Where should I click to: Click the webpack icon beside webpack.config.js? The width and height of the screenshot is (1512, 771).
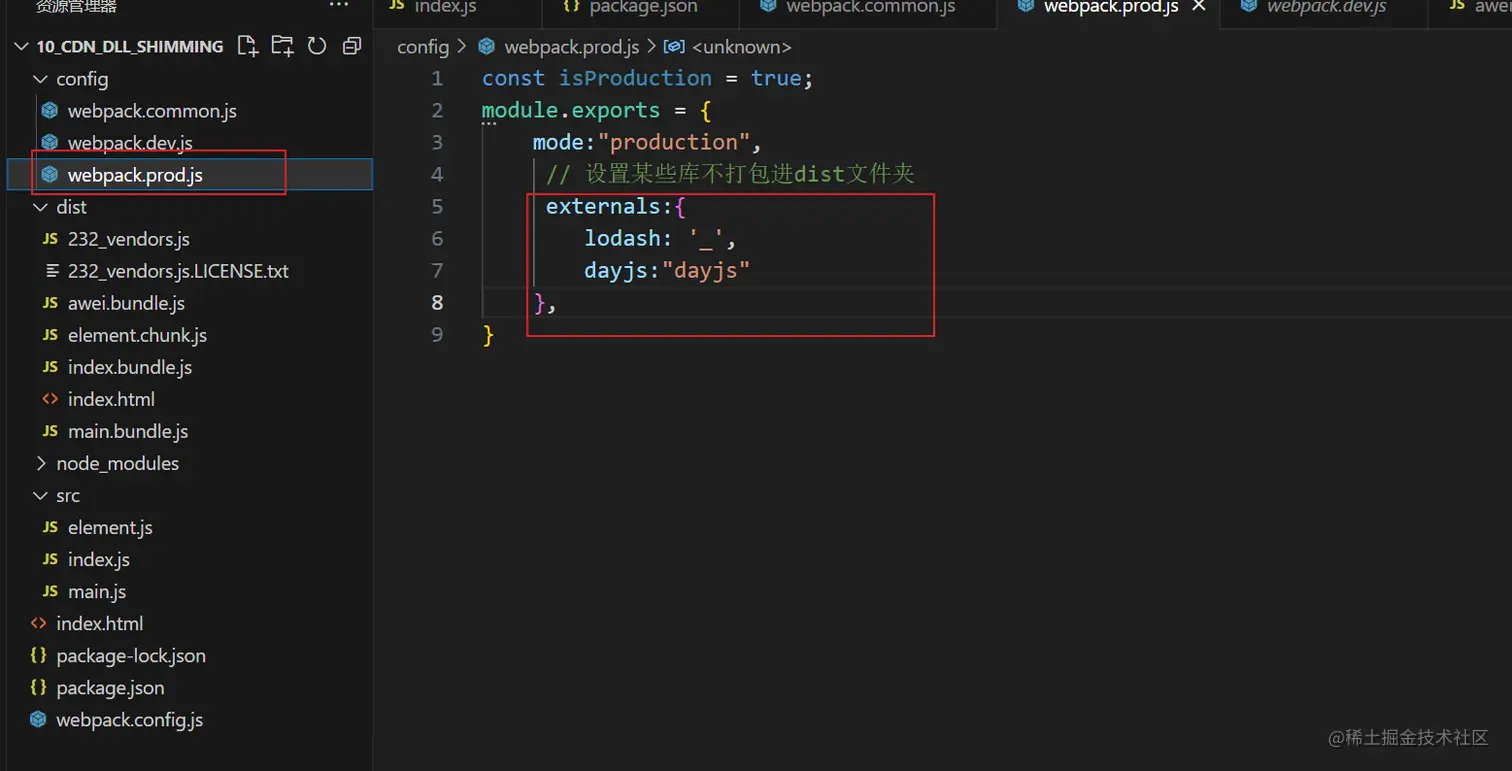[x=38, y=720]
